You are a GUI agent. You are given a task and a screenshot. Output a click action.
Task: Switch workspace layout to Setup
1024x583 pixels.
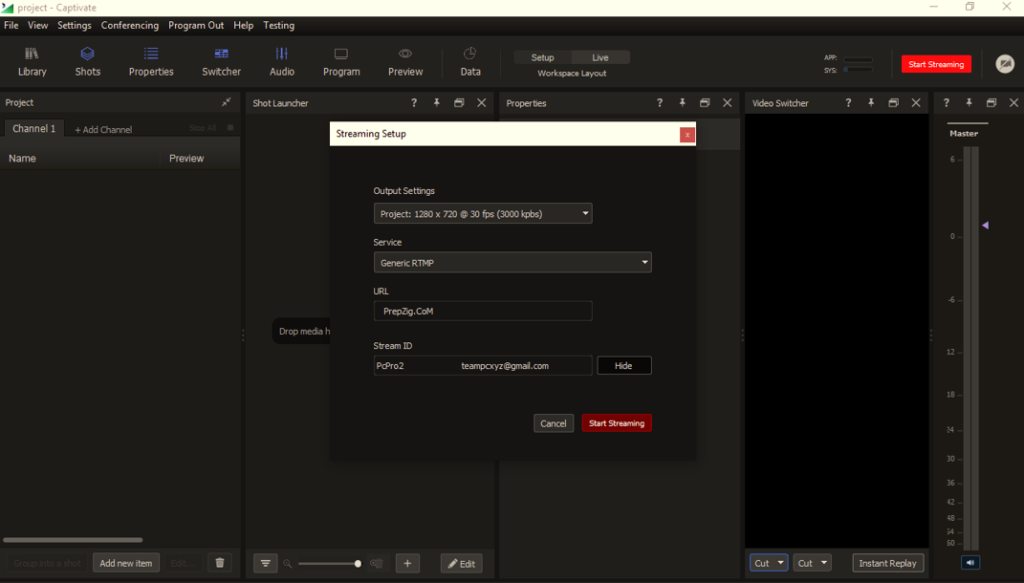coord(542,57)
